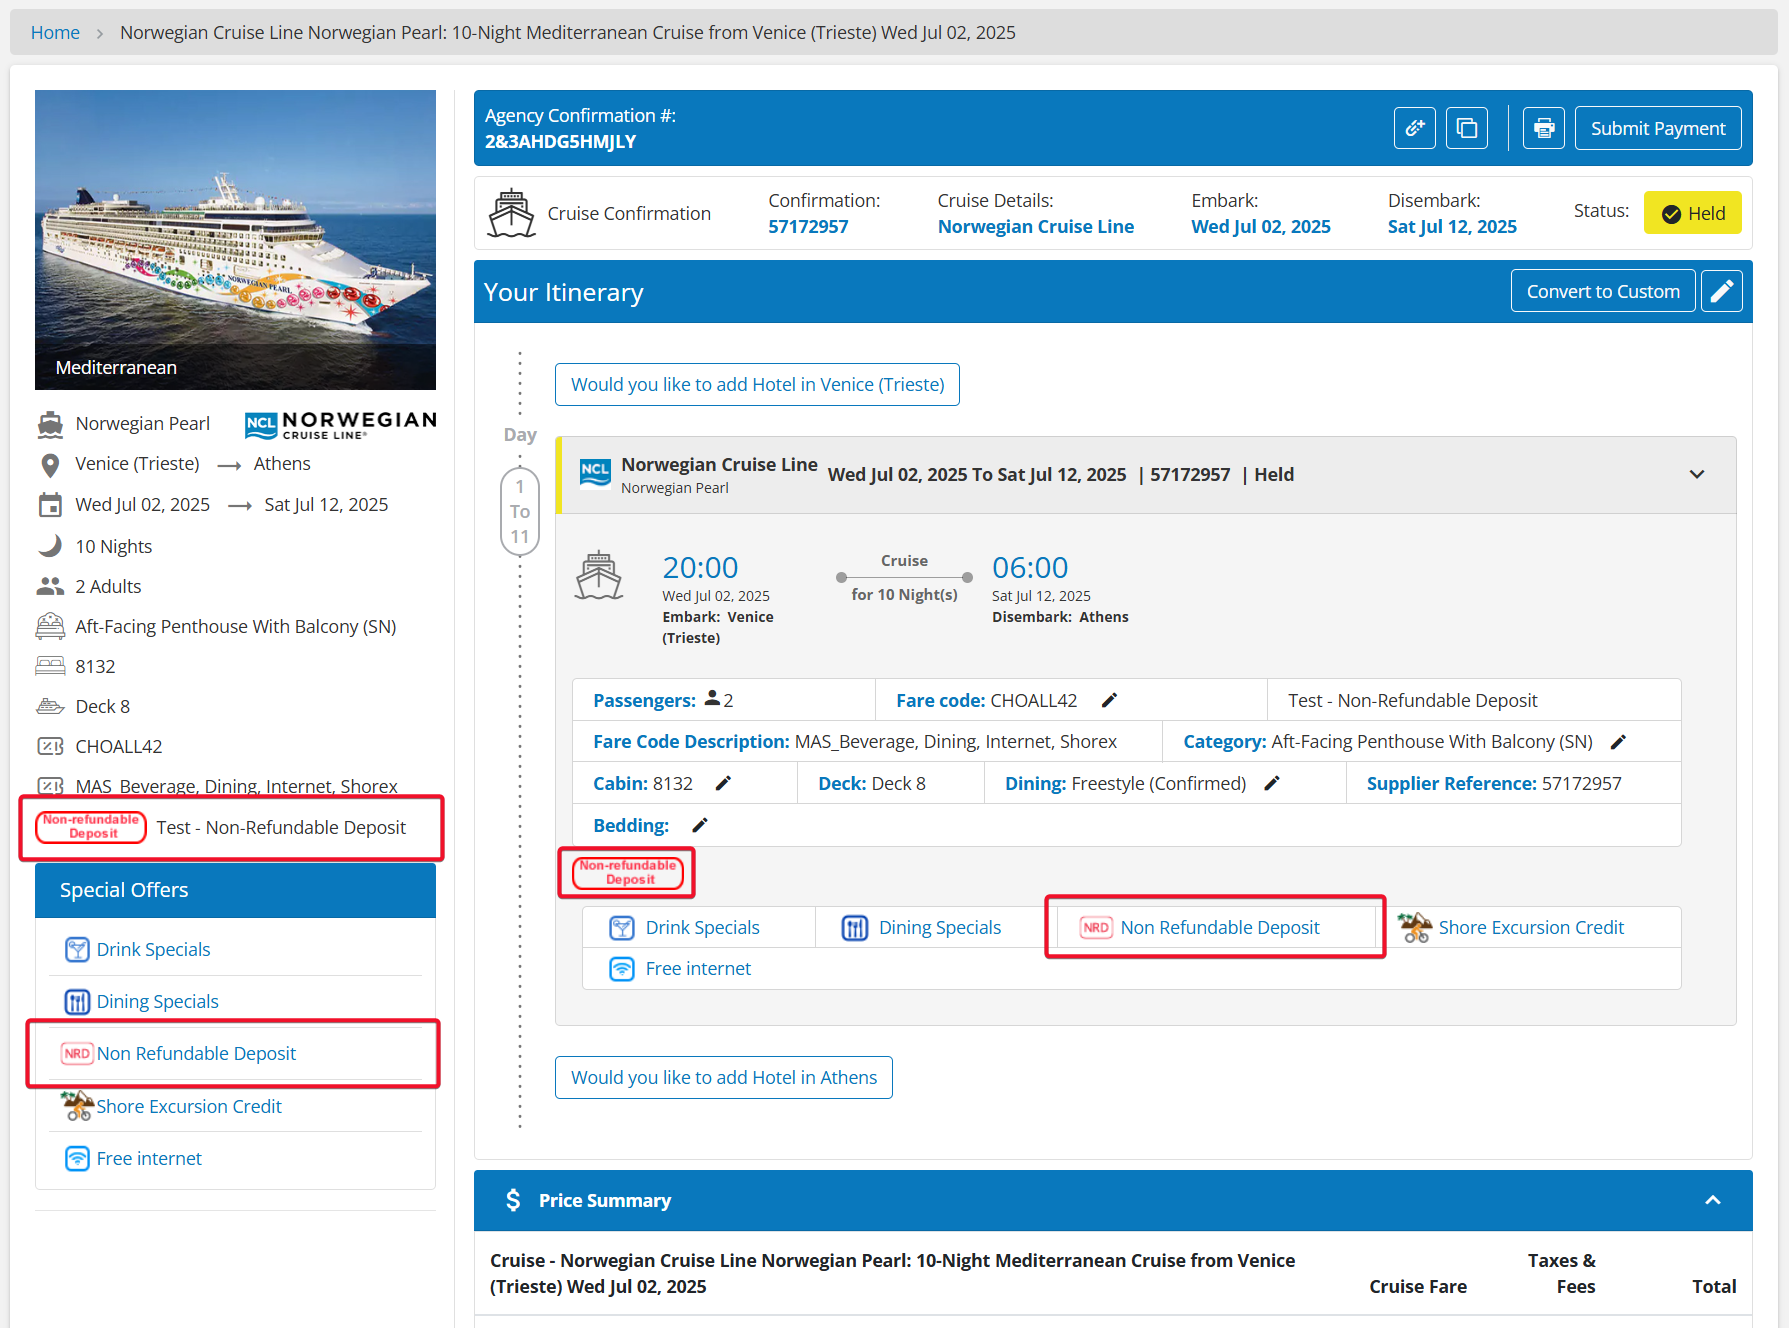Edit the fare code CHOALL42 pencil icon
The image size is (1789, 1328).
tap(1109, 700)
